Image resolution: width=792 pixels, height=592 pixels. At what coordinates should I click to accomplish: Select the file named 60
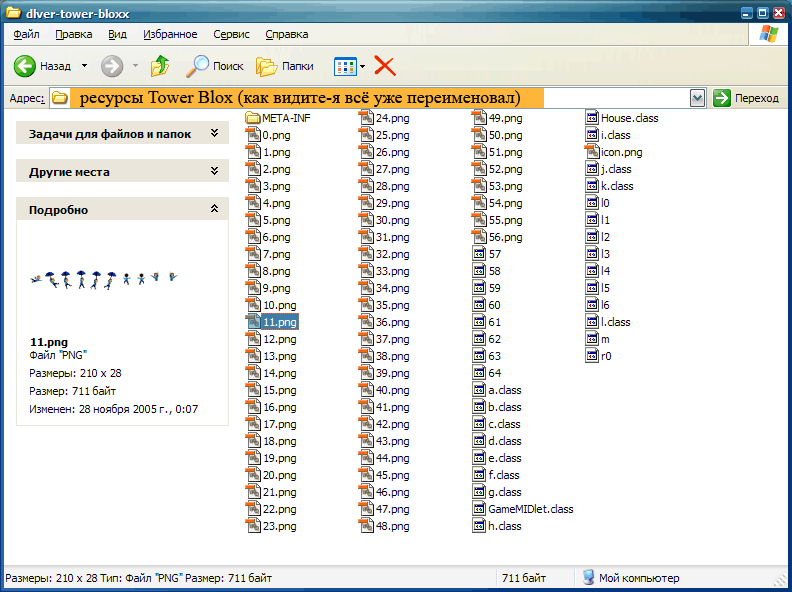[494, 306]
